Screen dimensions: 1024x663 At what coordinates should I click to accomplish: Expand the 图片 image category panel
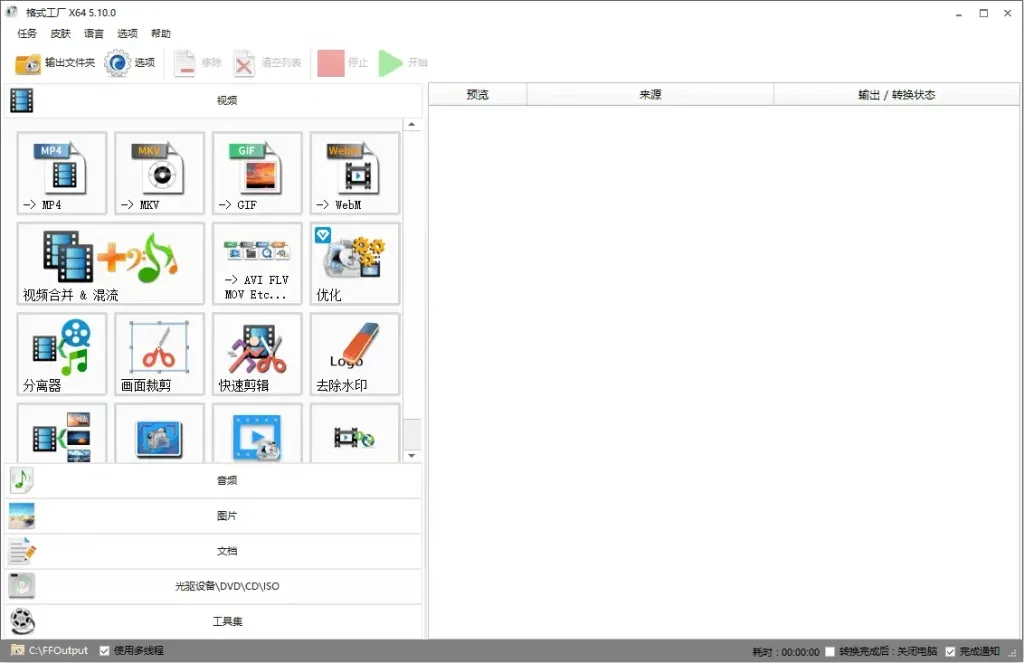coord(225,515)
